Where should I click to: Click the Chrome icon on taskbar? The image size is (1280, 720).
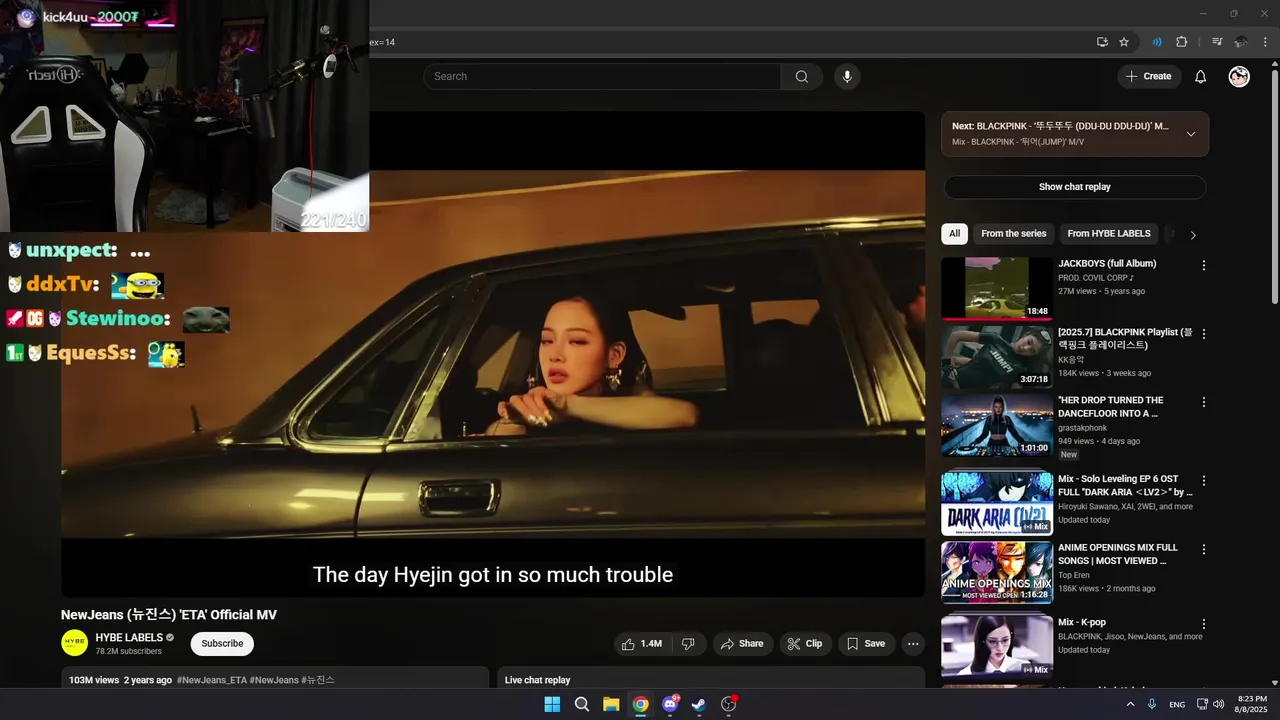[x=640, y=704]
